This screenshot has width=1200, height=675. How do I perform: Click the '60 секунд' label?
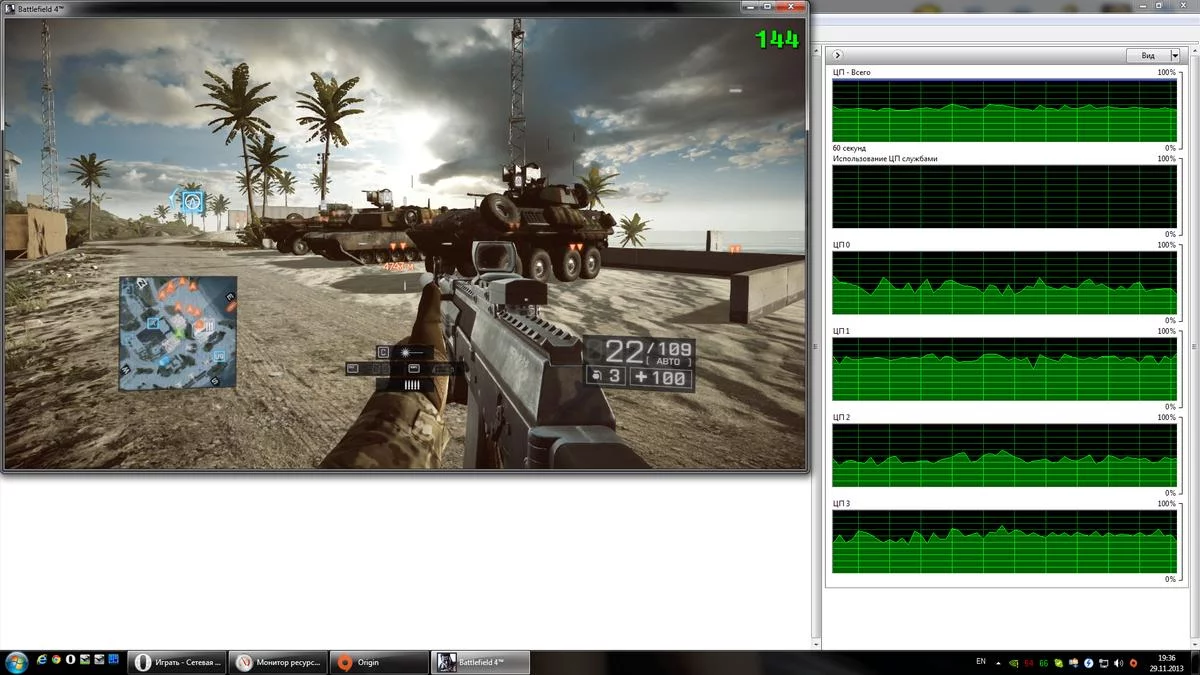849,148
